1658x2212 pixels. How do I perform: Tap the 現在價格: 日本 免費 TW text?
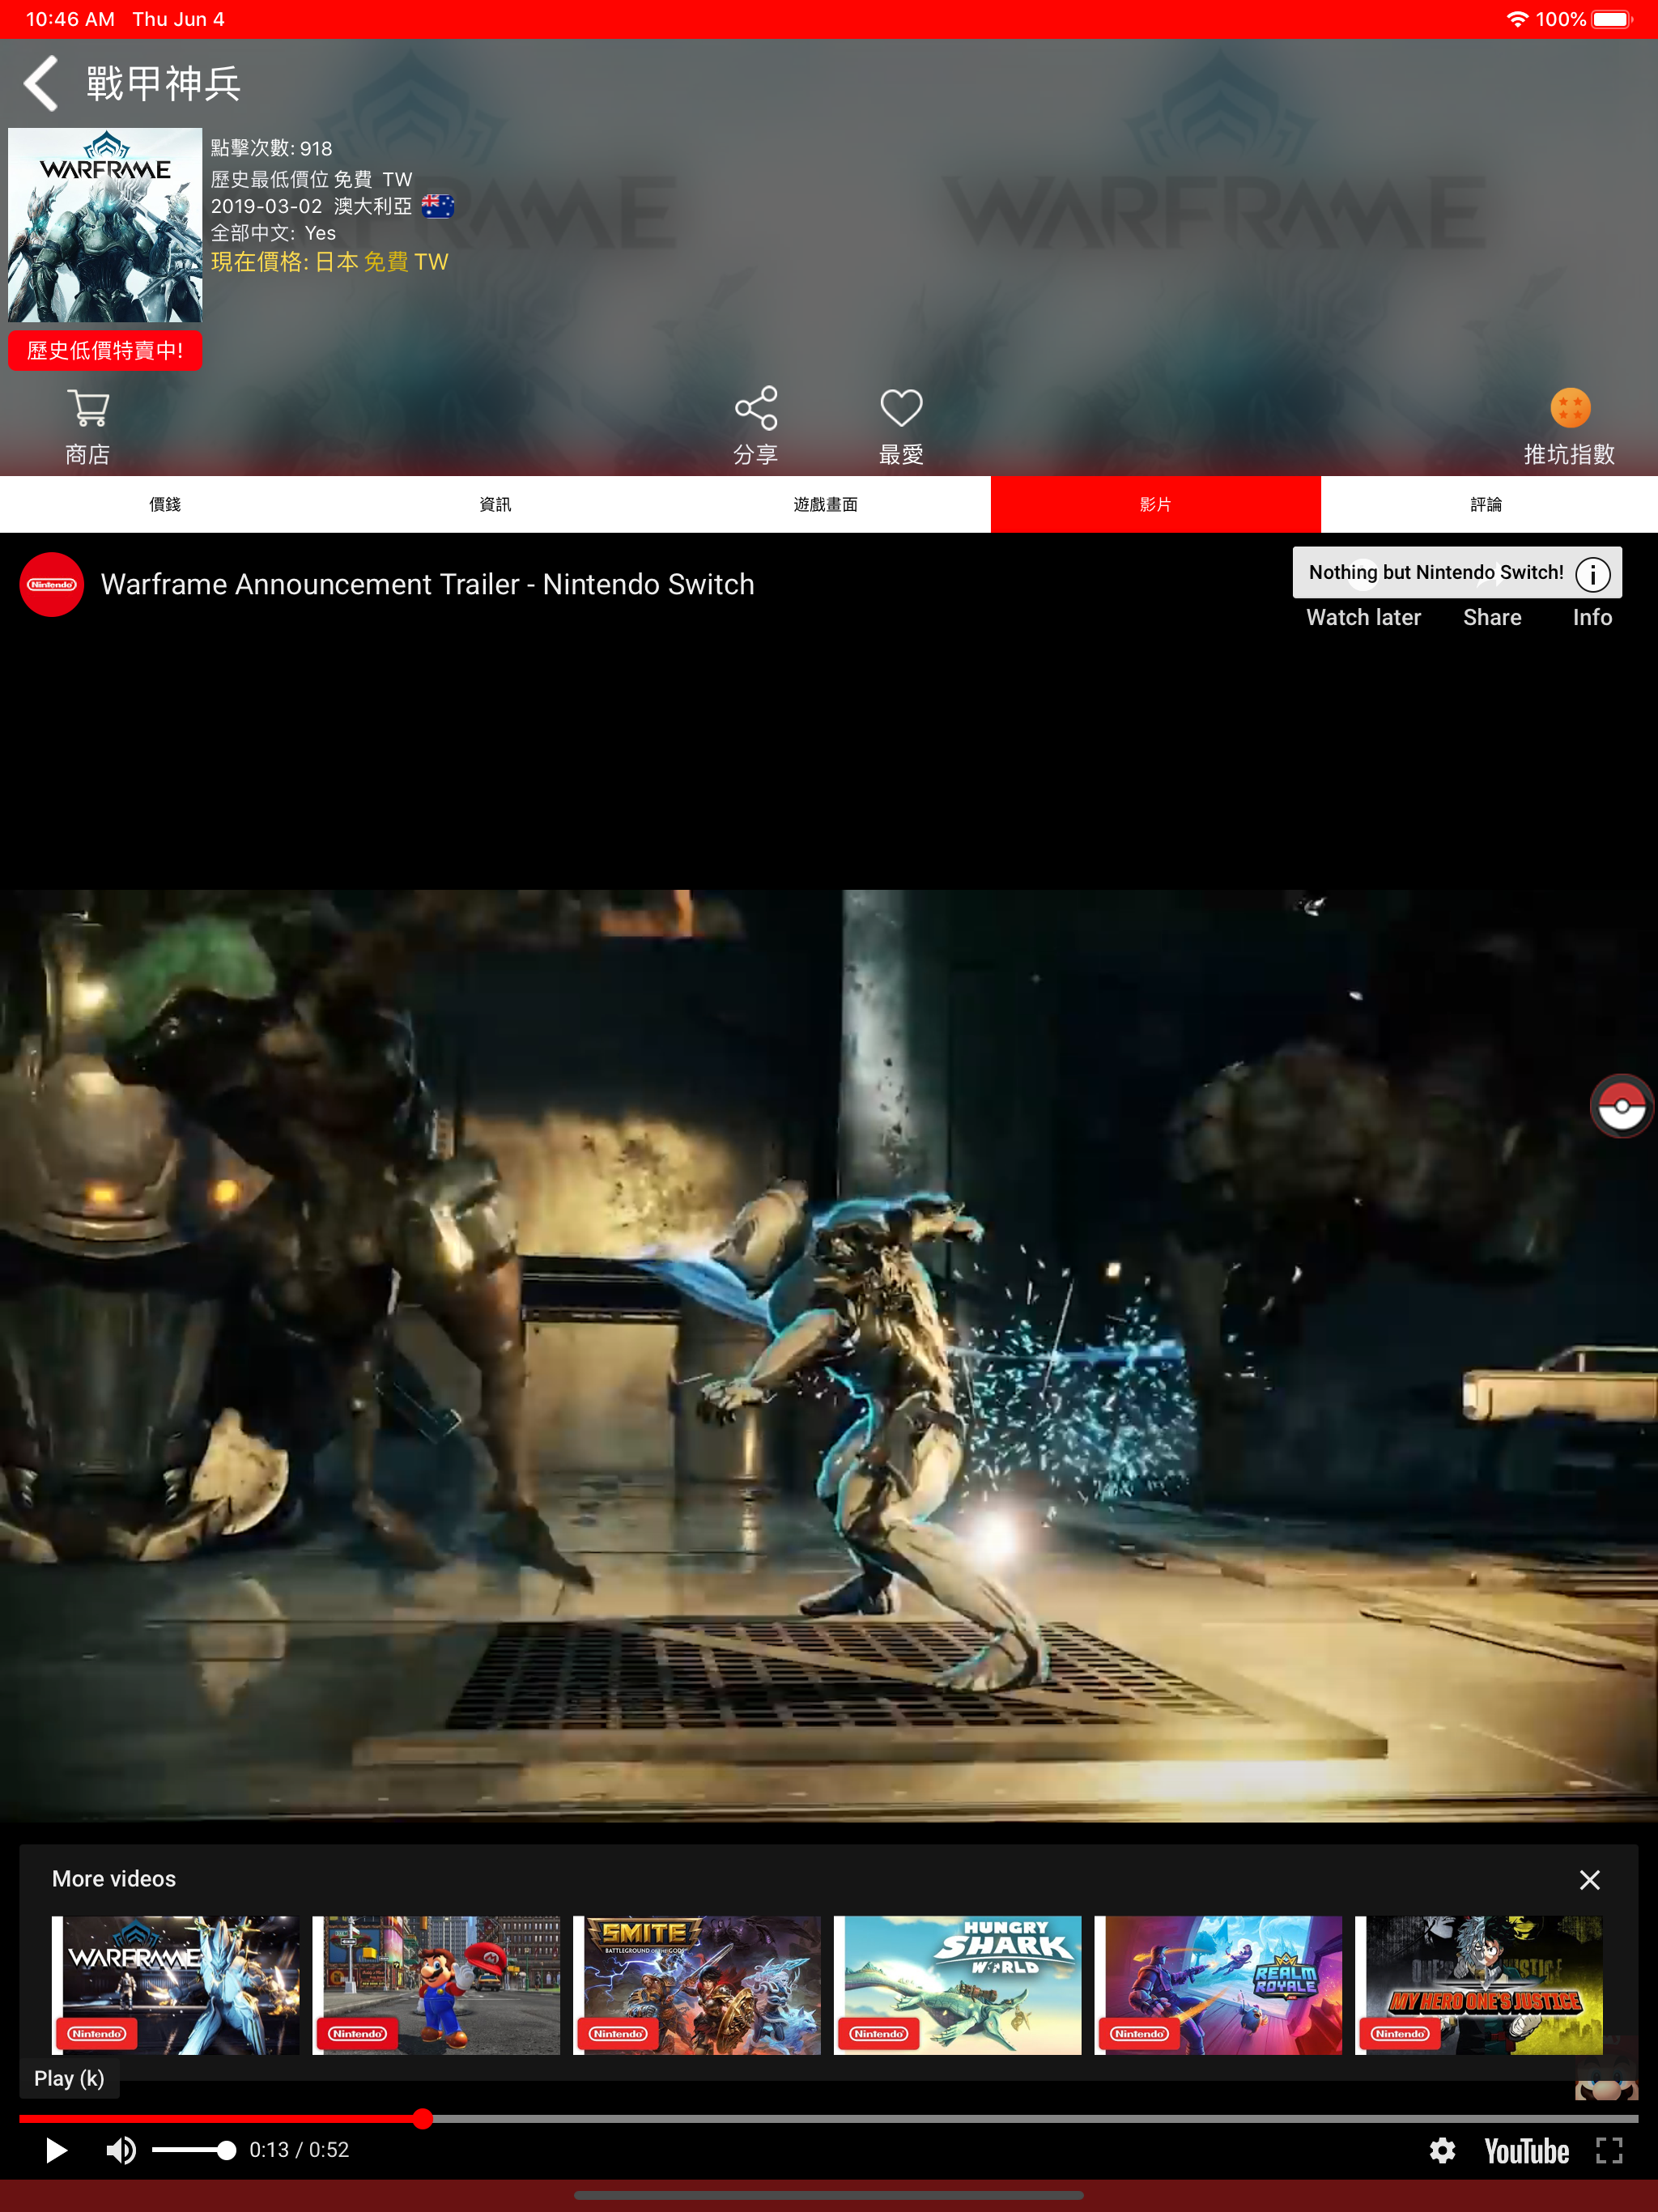click(329, 262)
